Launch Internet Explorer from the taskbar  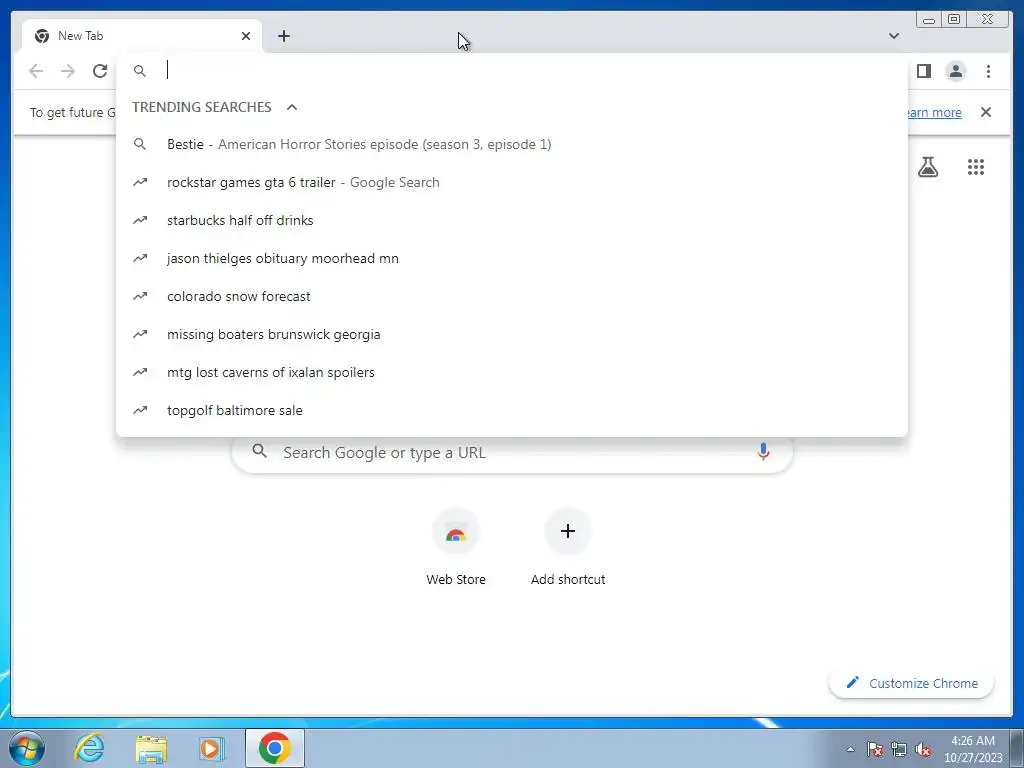coord(89,748)
